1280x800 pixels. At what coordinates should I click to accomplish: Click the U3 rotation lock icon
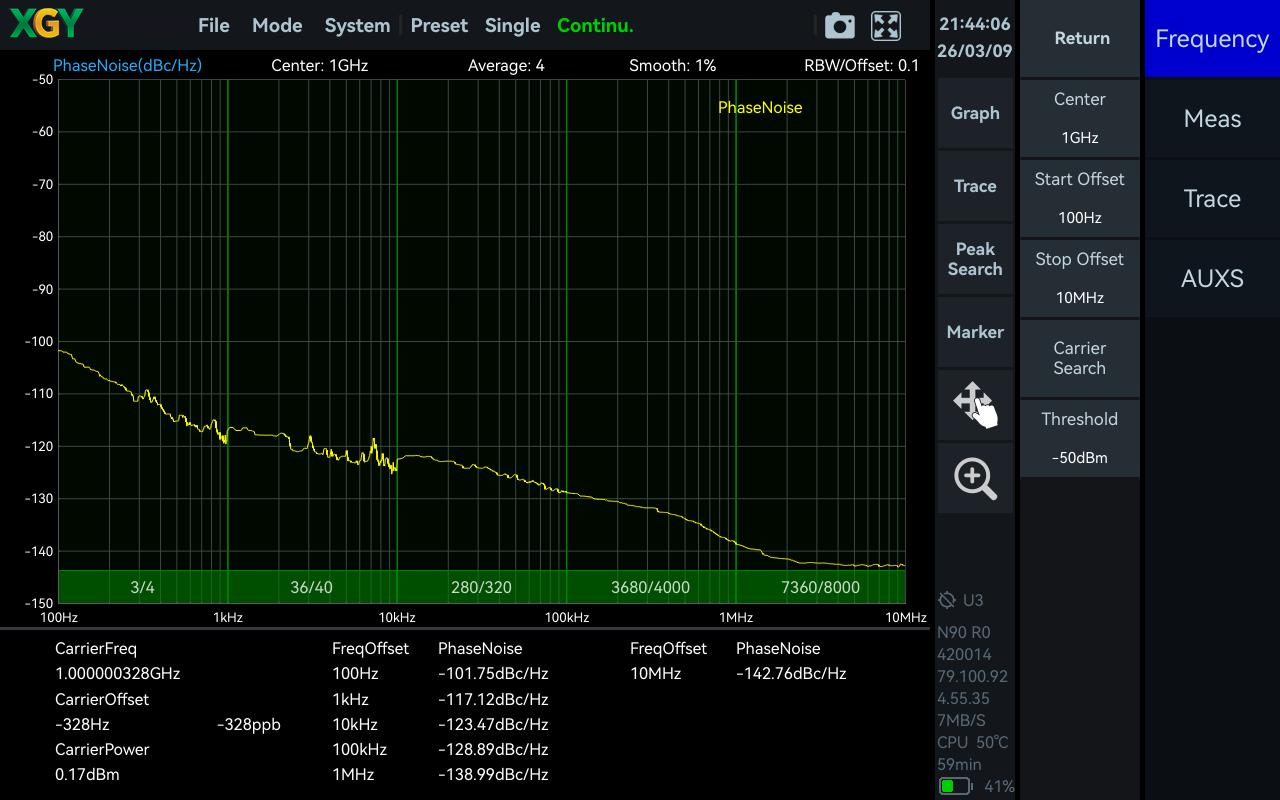click(x=947, y=600)
